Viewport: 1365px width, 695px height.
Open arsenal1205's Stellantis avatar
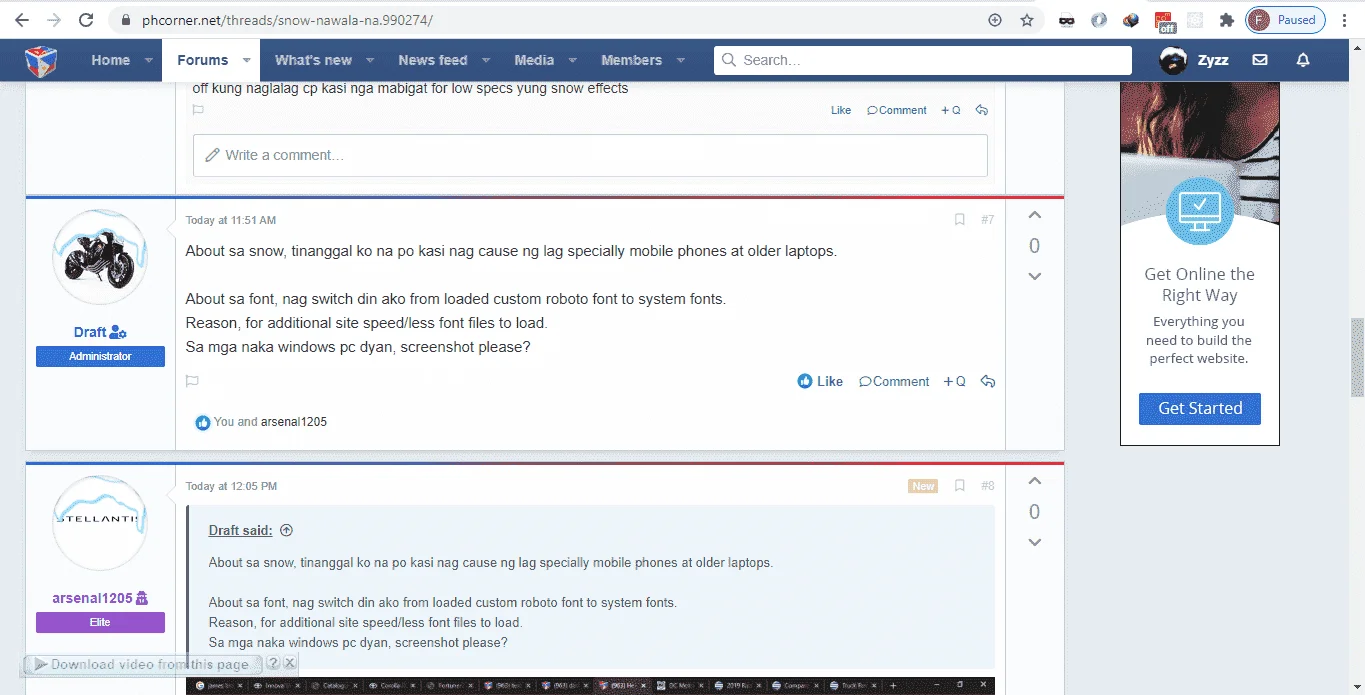(100, 523)
